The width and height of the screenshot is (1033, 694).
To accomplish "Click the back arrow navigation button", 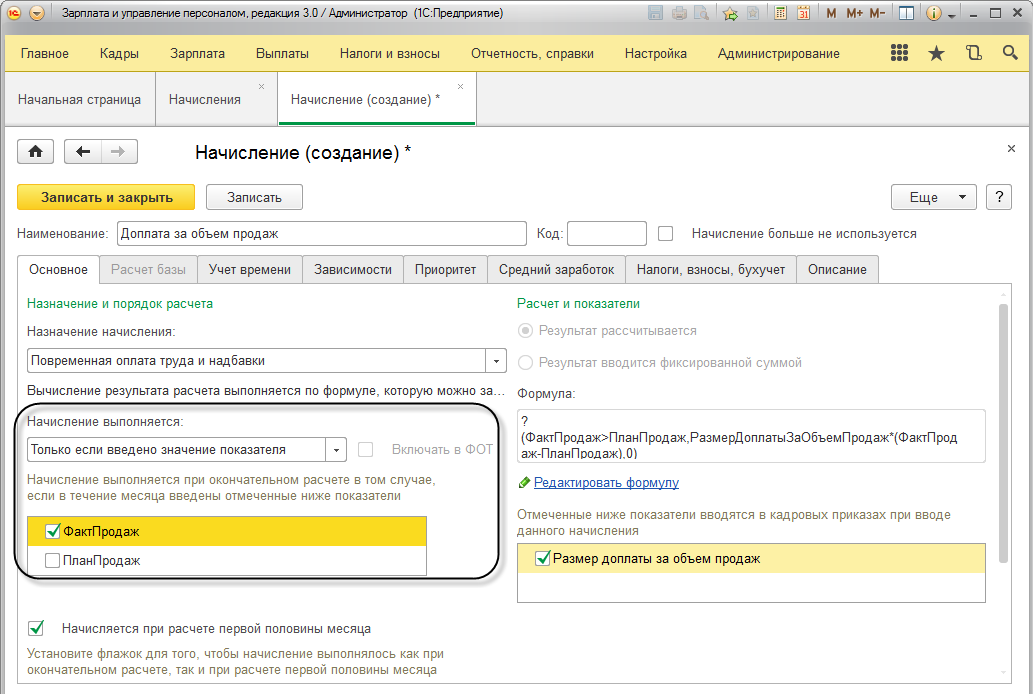I will pos(83,151).
